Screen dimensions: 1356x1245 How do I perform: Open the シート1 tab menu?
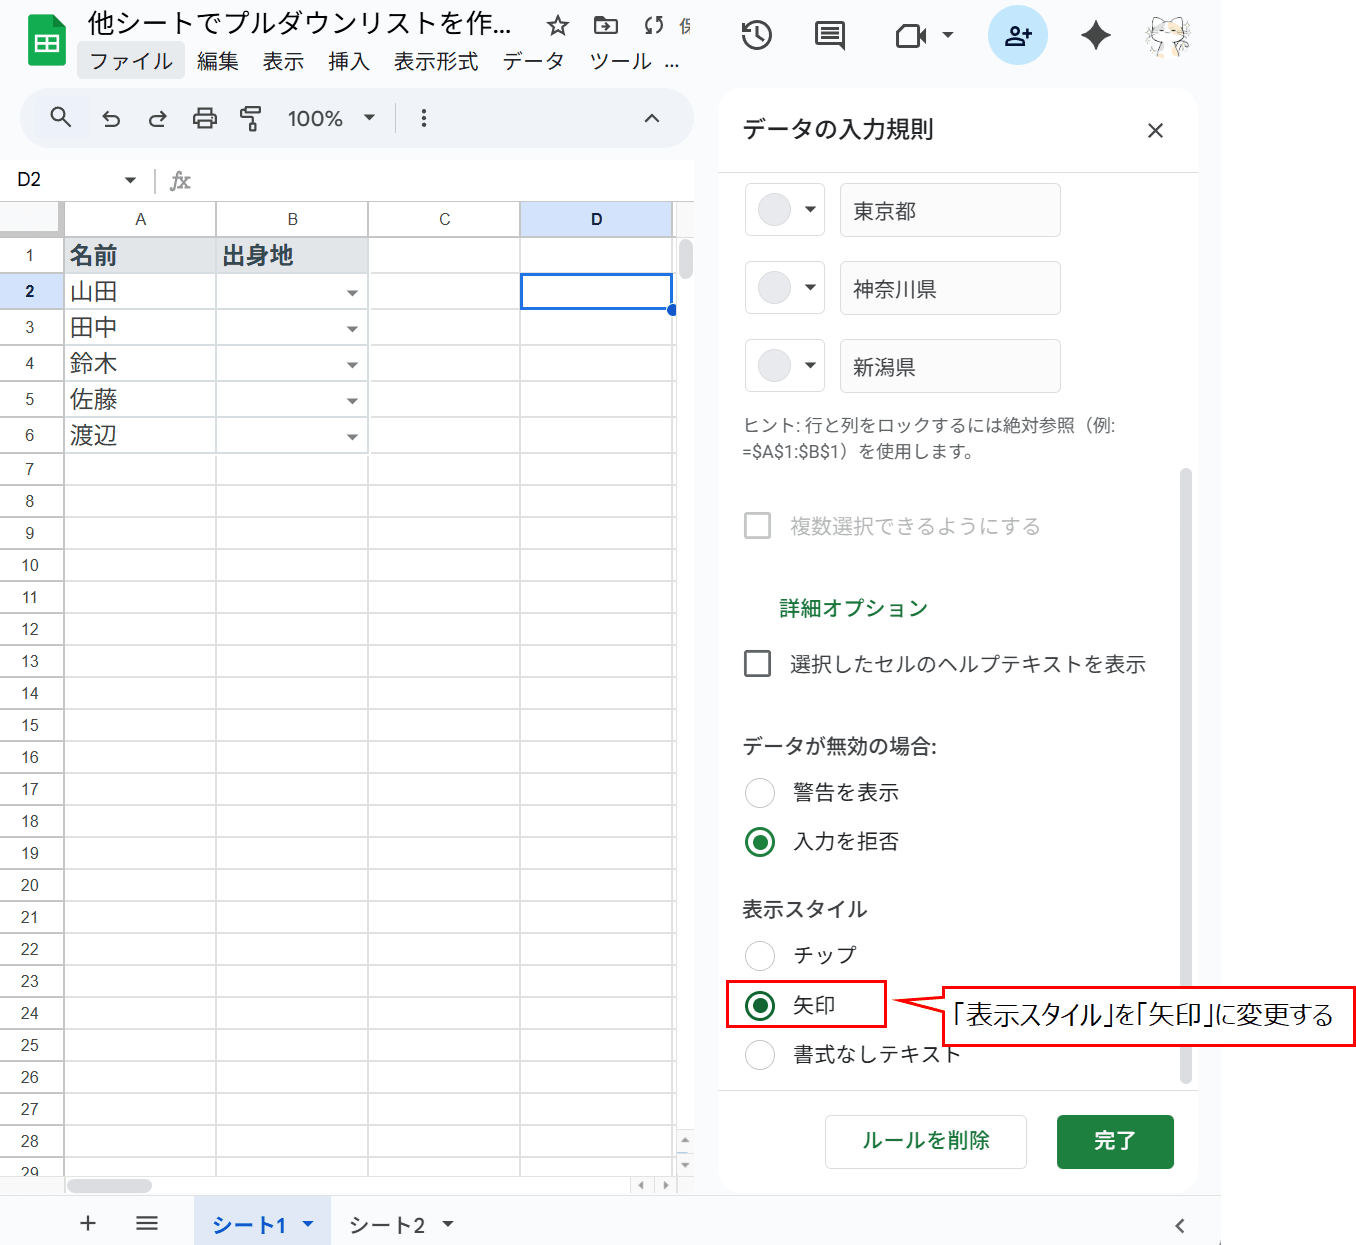click(x=309, y=1223)
